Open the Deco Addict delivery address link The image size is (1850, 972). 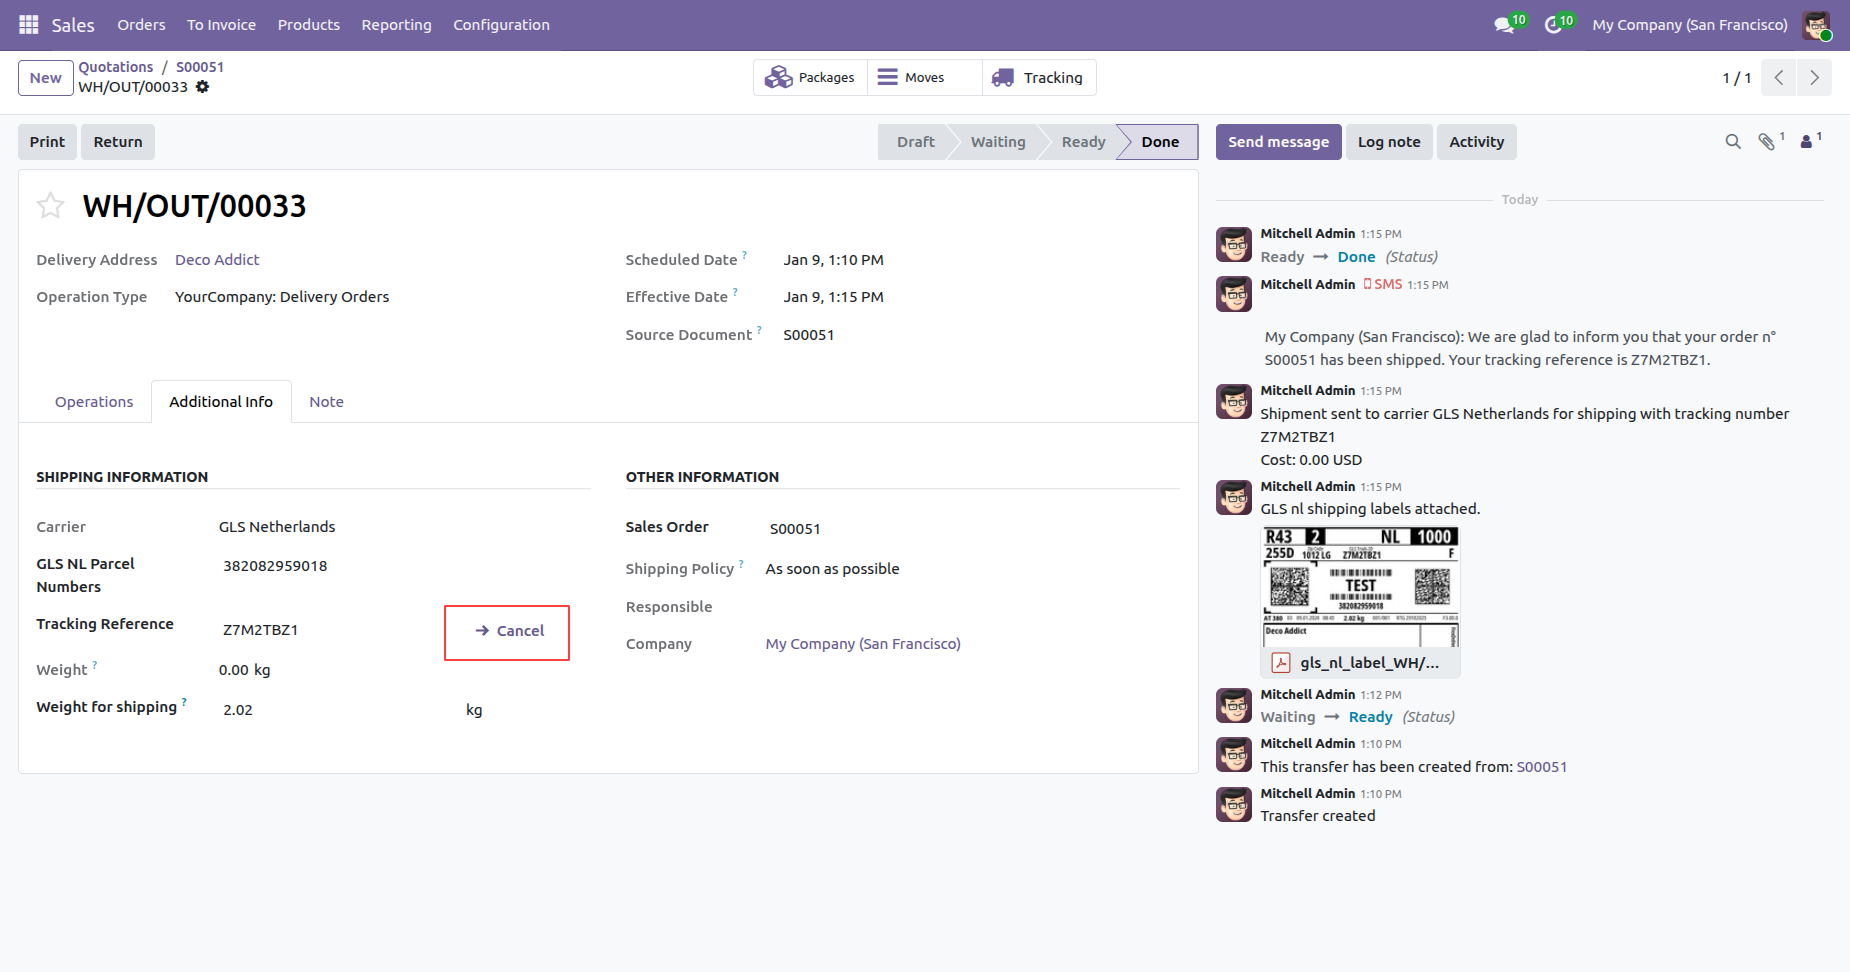coord(217,260)
